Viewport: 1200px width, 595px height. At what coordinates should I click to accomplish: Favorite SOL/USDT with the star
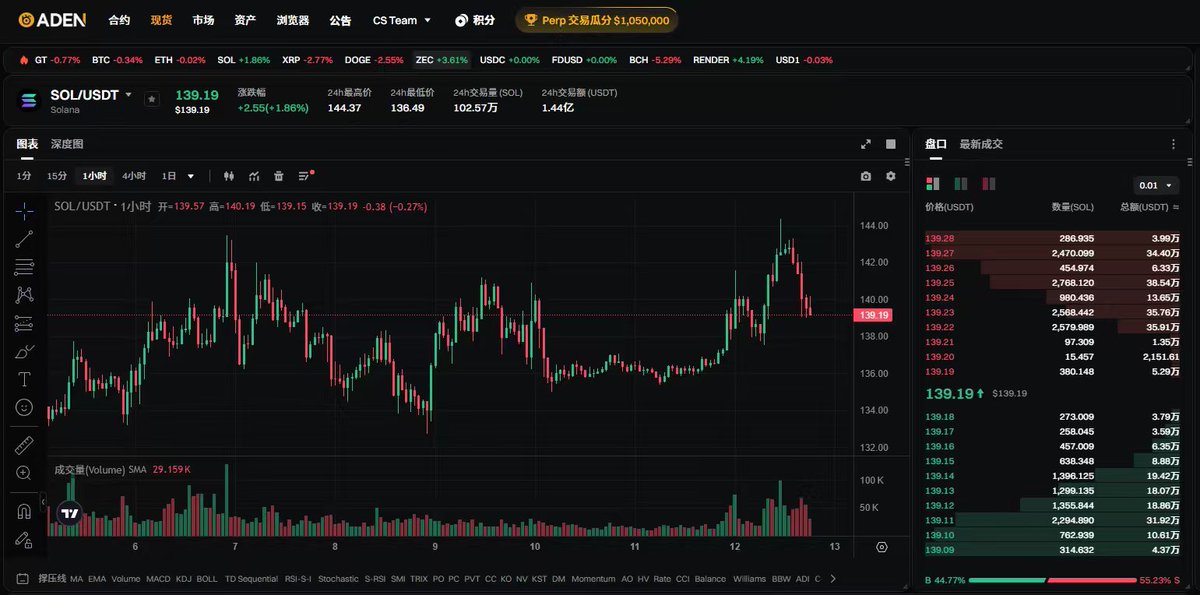point(151,99)
